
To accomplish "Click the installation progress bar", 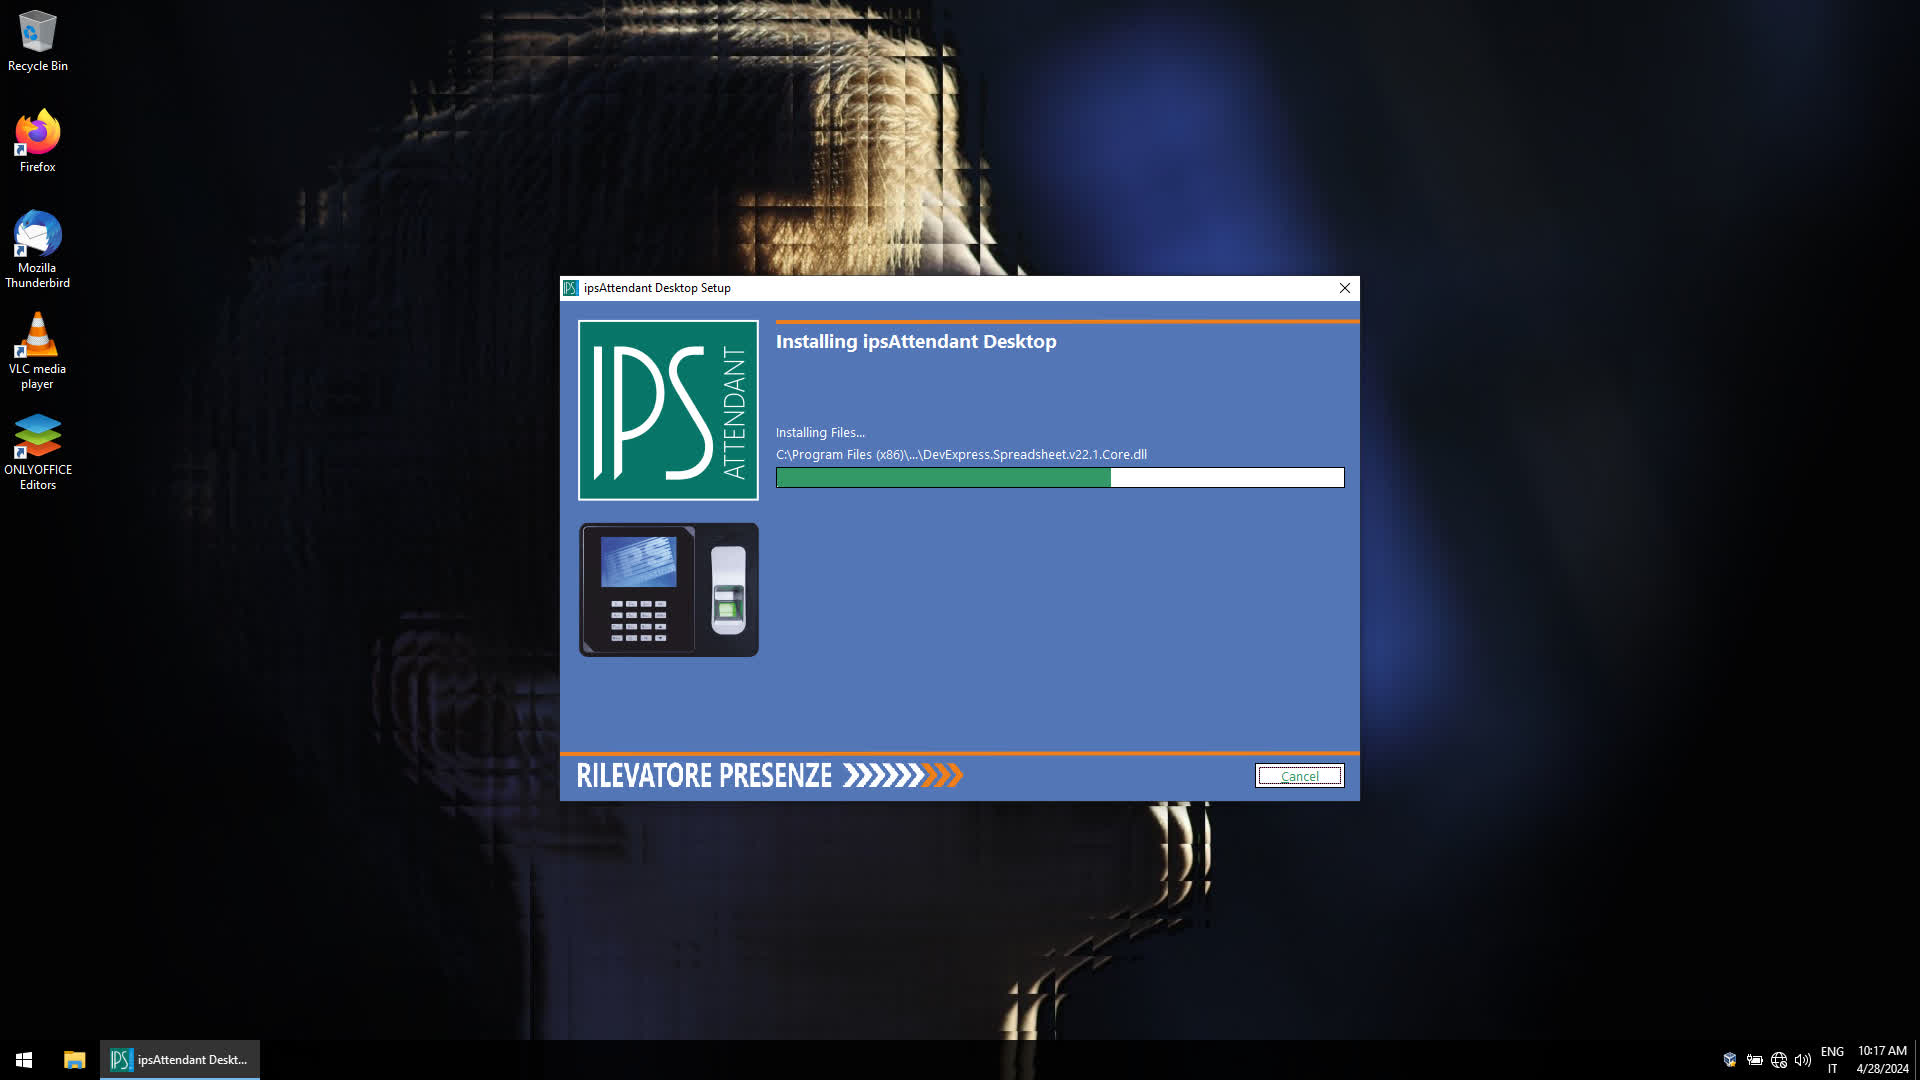I will point(1059,478).
